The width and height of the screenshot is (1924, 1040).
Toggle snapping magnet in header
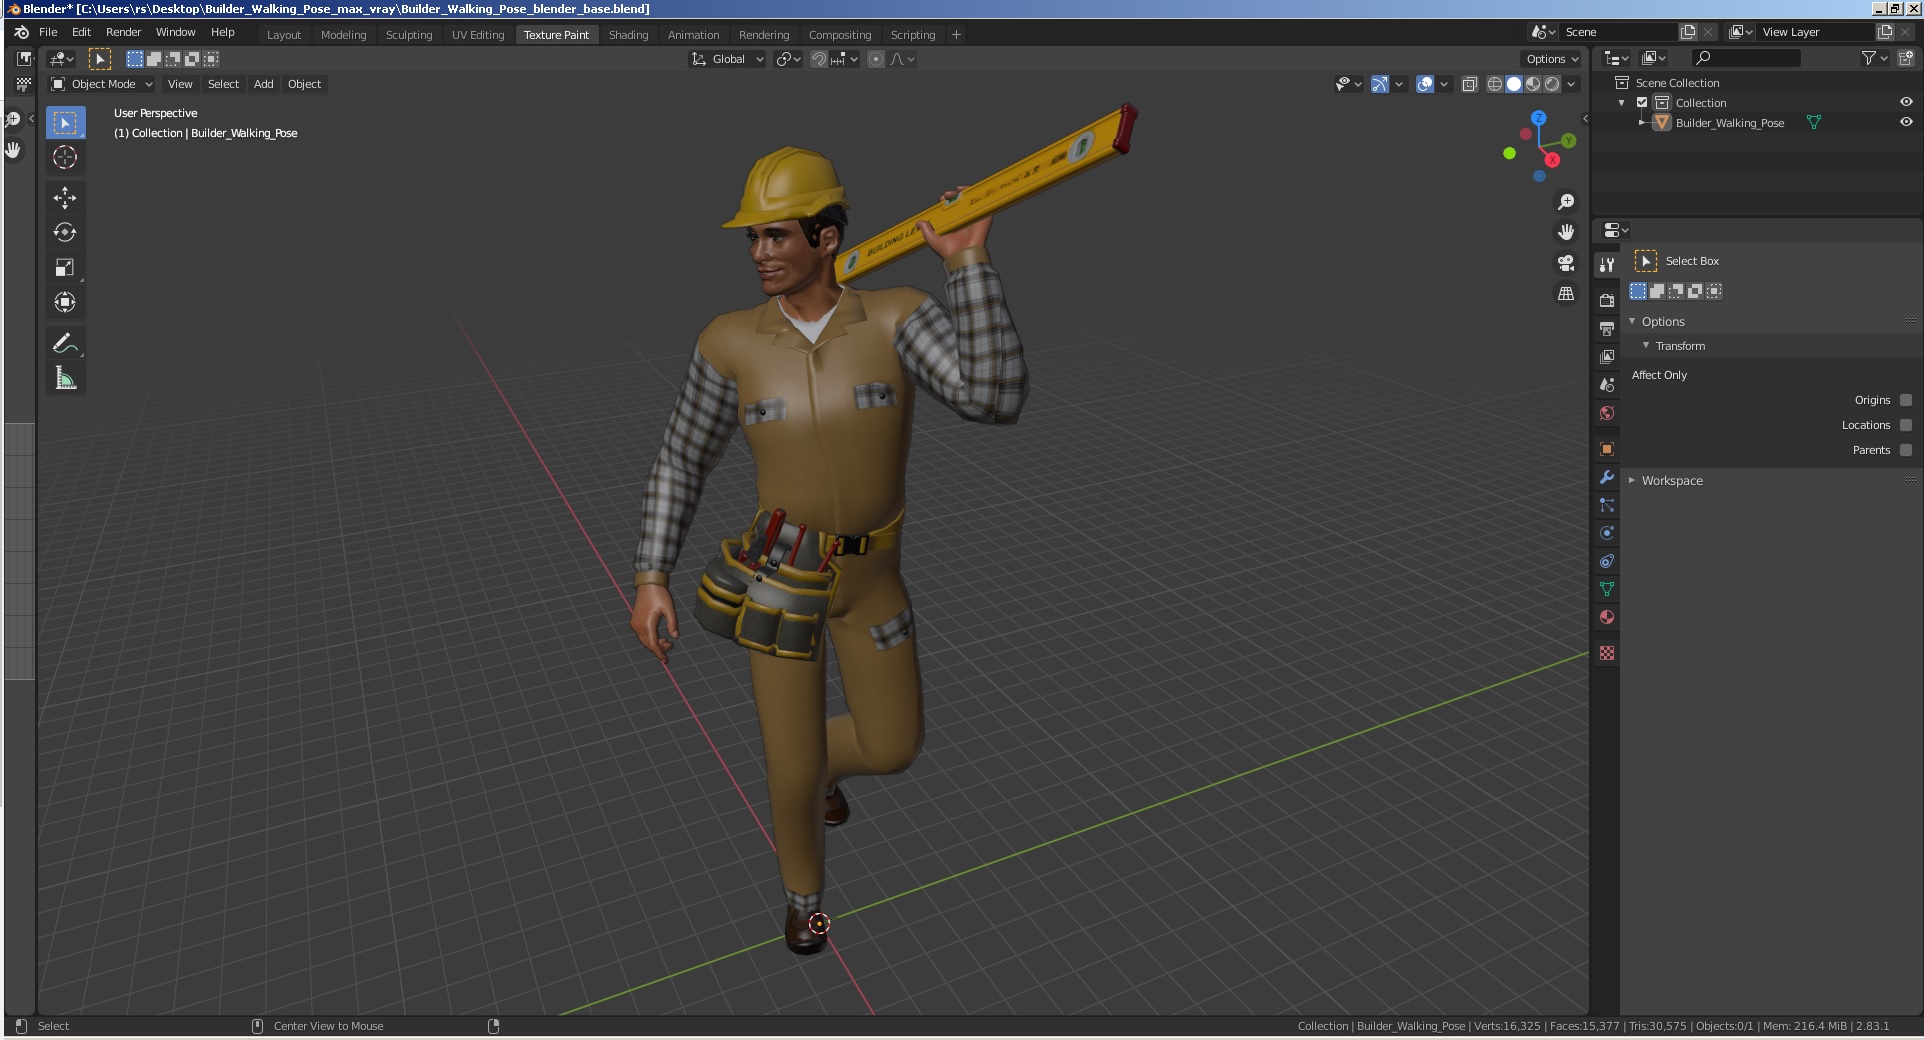tap(818, 59)
